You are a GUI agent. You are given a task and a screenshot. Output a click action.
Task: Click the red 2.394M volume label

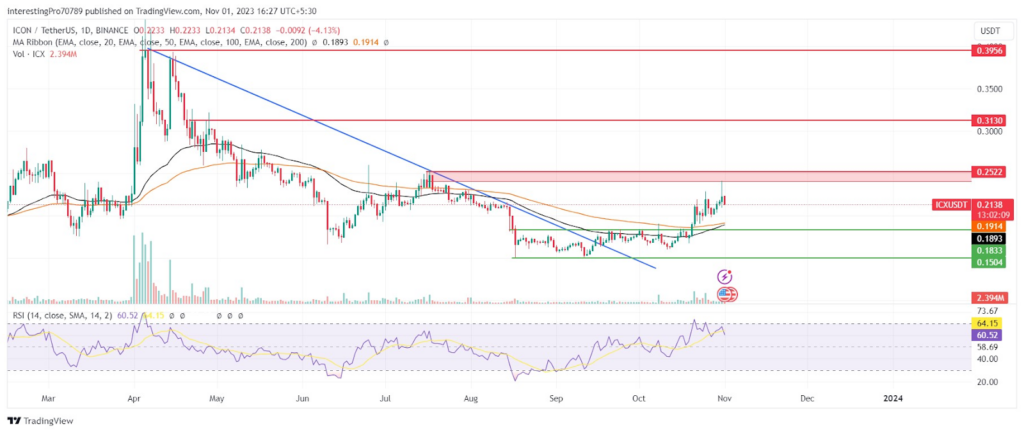point(988,298)
